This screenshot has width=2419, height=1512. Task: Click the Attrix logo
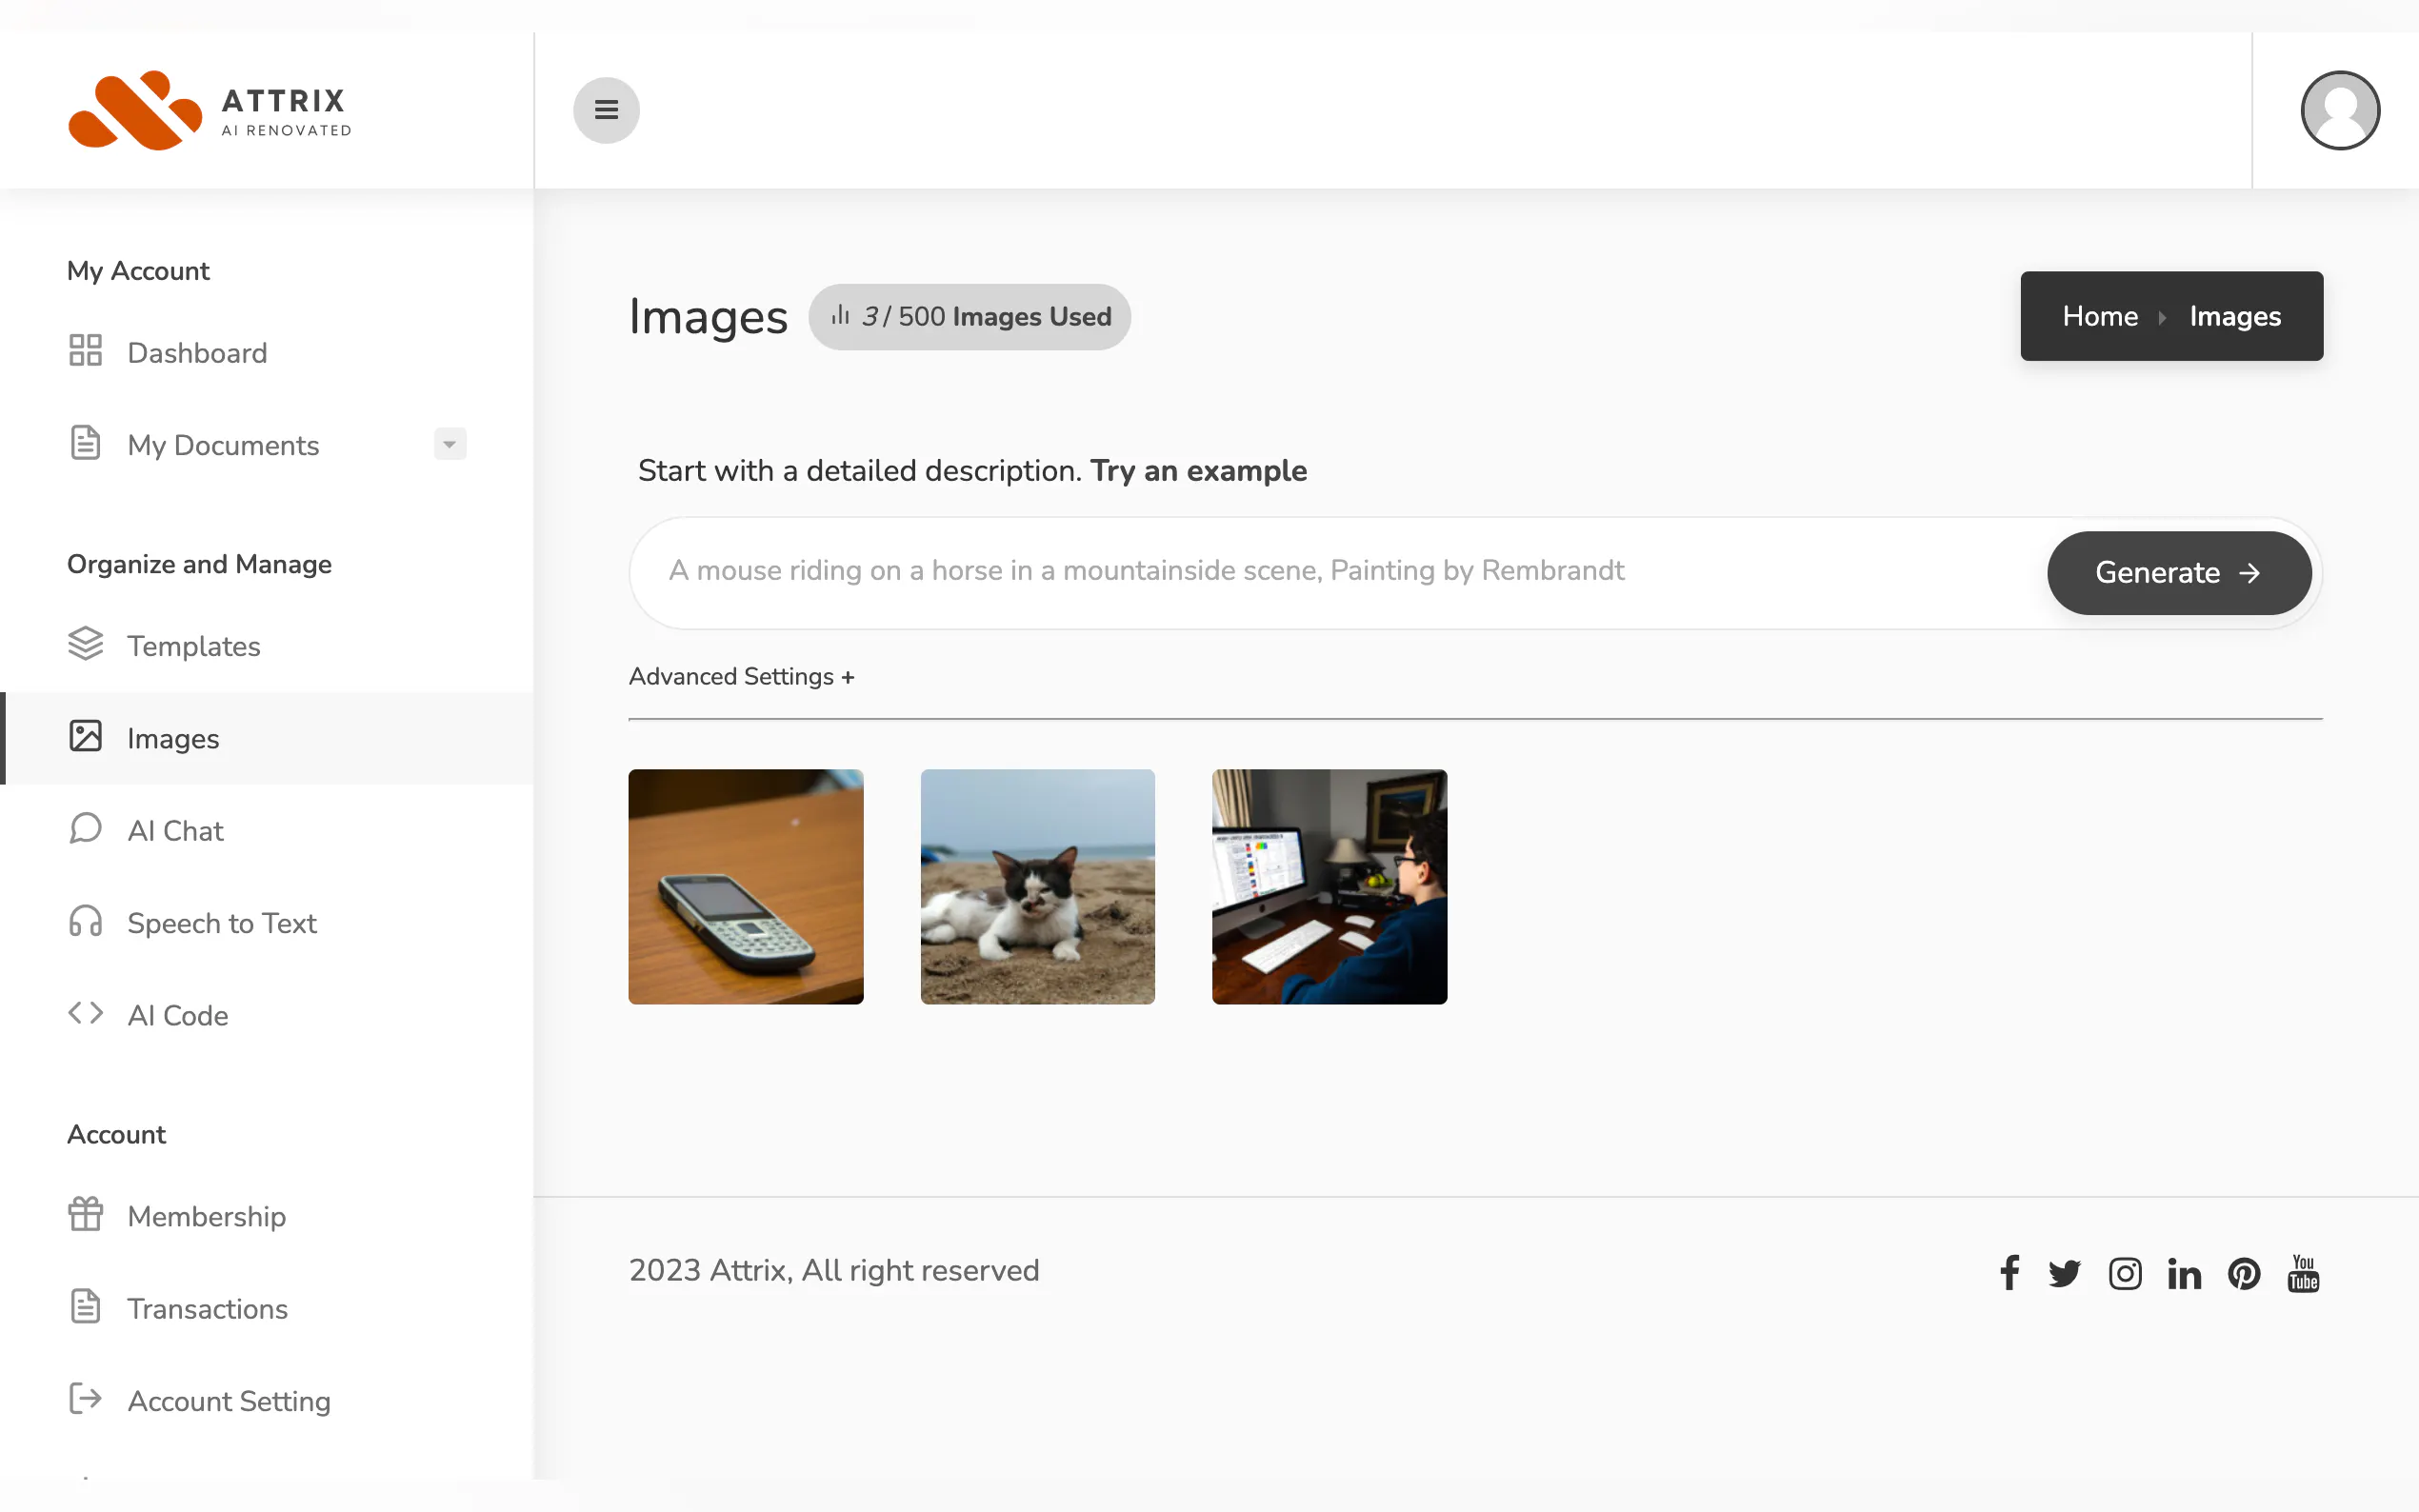click(210, 110)
